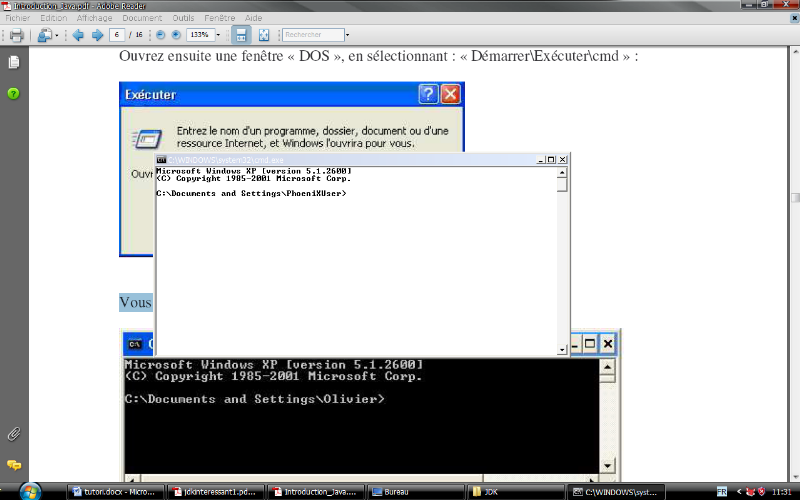This screenshot has width=800, height=500.
Task: Zoom in with the plus icon
Action: (x=176, y=35)
